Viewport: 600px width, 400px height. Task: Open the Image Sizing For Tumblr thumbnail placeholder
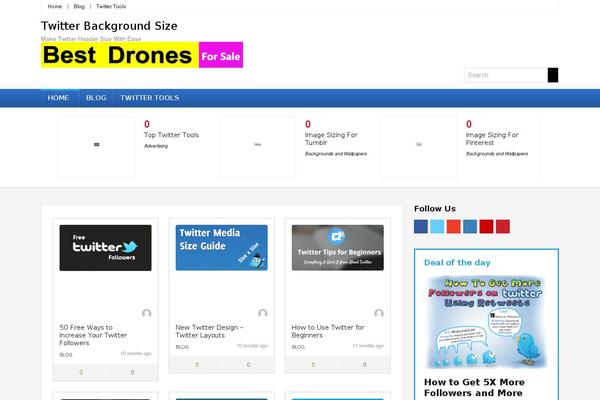258,147
